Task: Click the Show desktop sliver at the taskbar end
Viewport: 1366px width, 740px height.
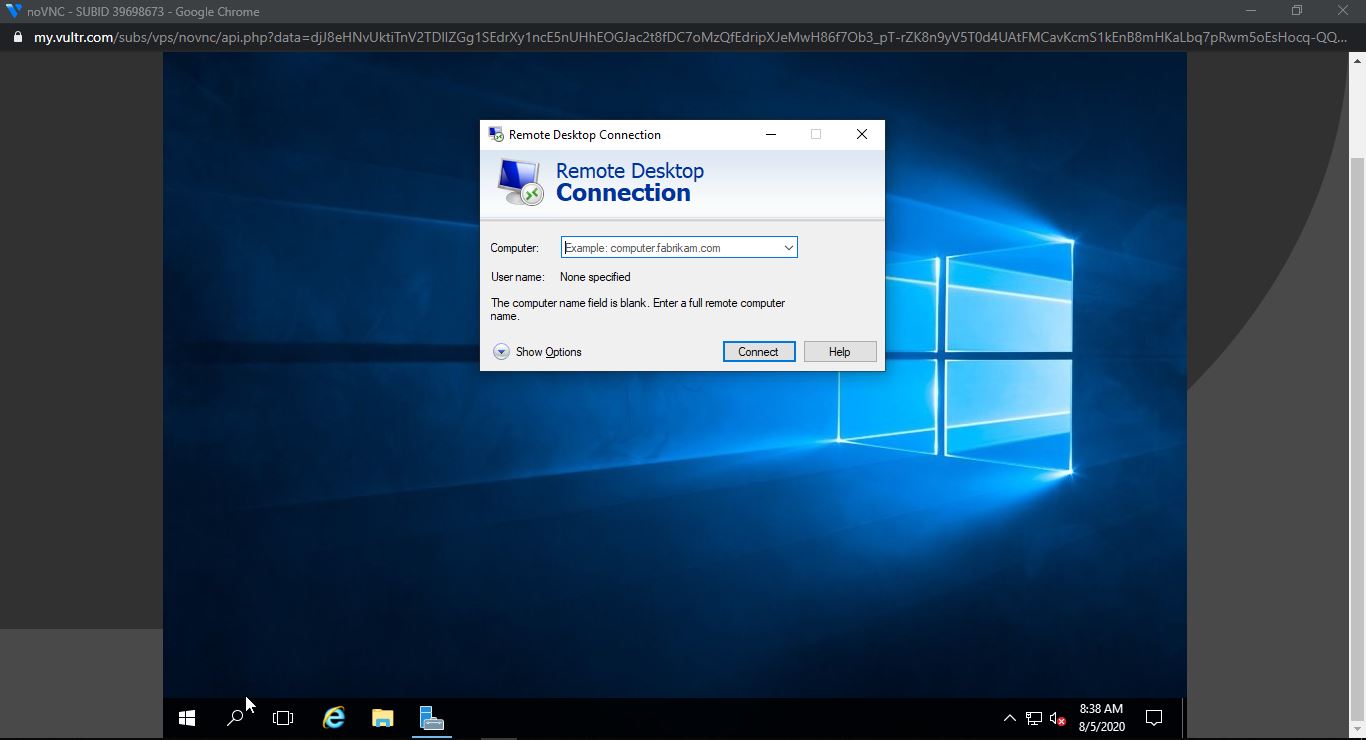Action: [1184, 718]
